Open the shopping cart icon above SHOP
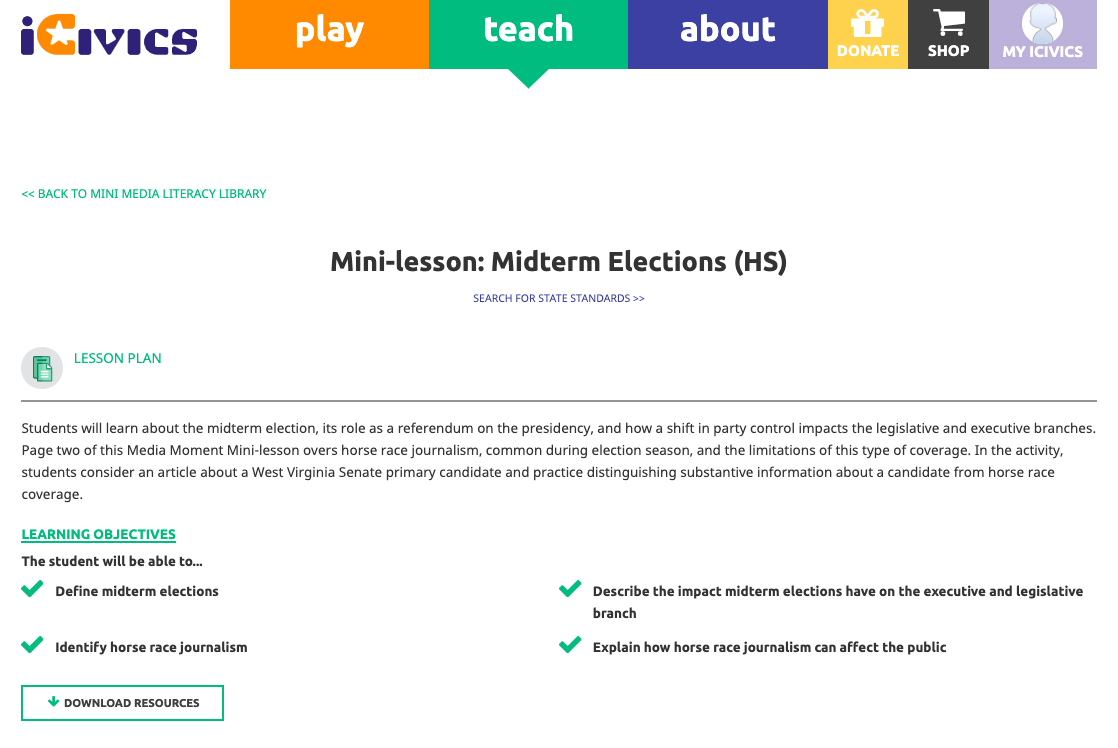This screenshot has height=748, width=1118. point(948,22)
